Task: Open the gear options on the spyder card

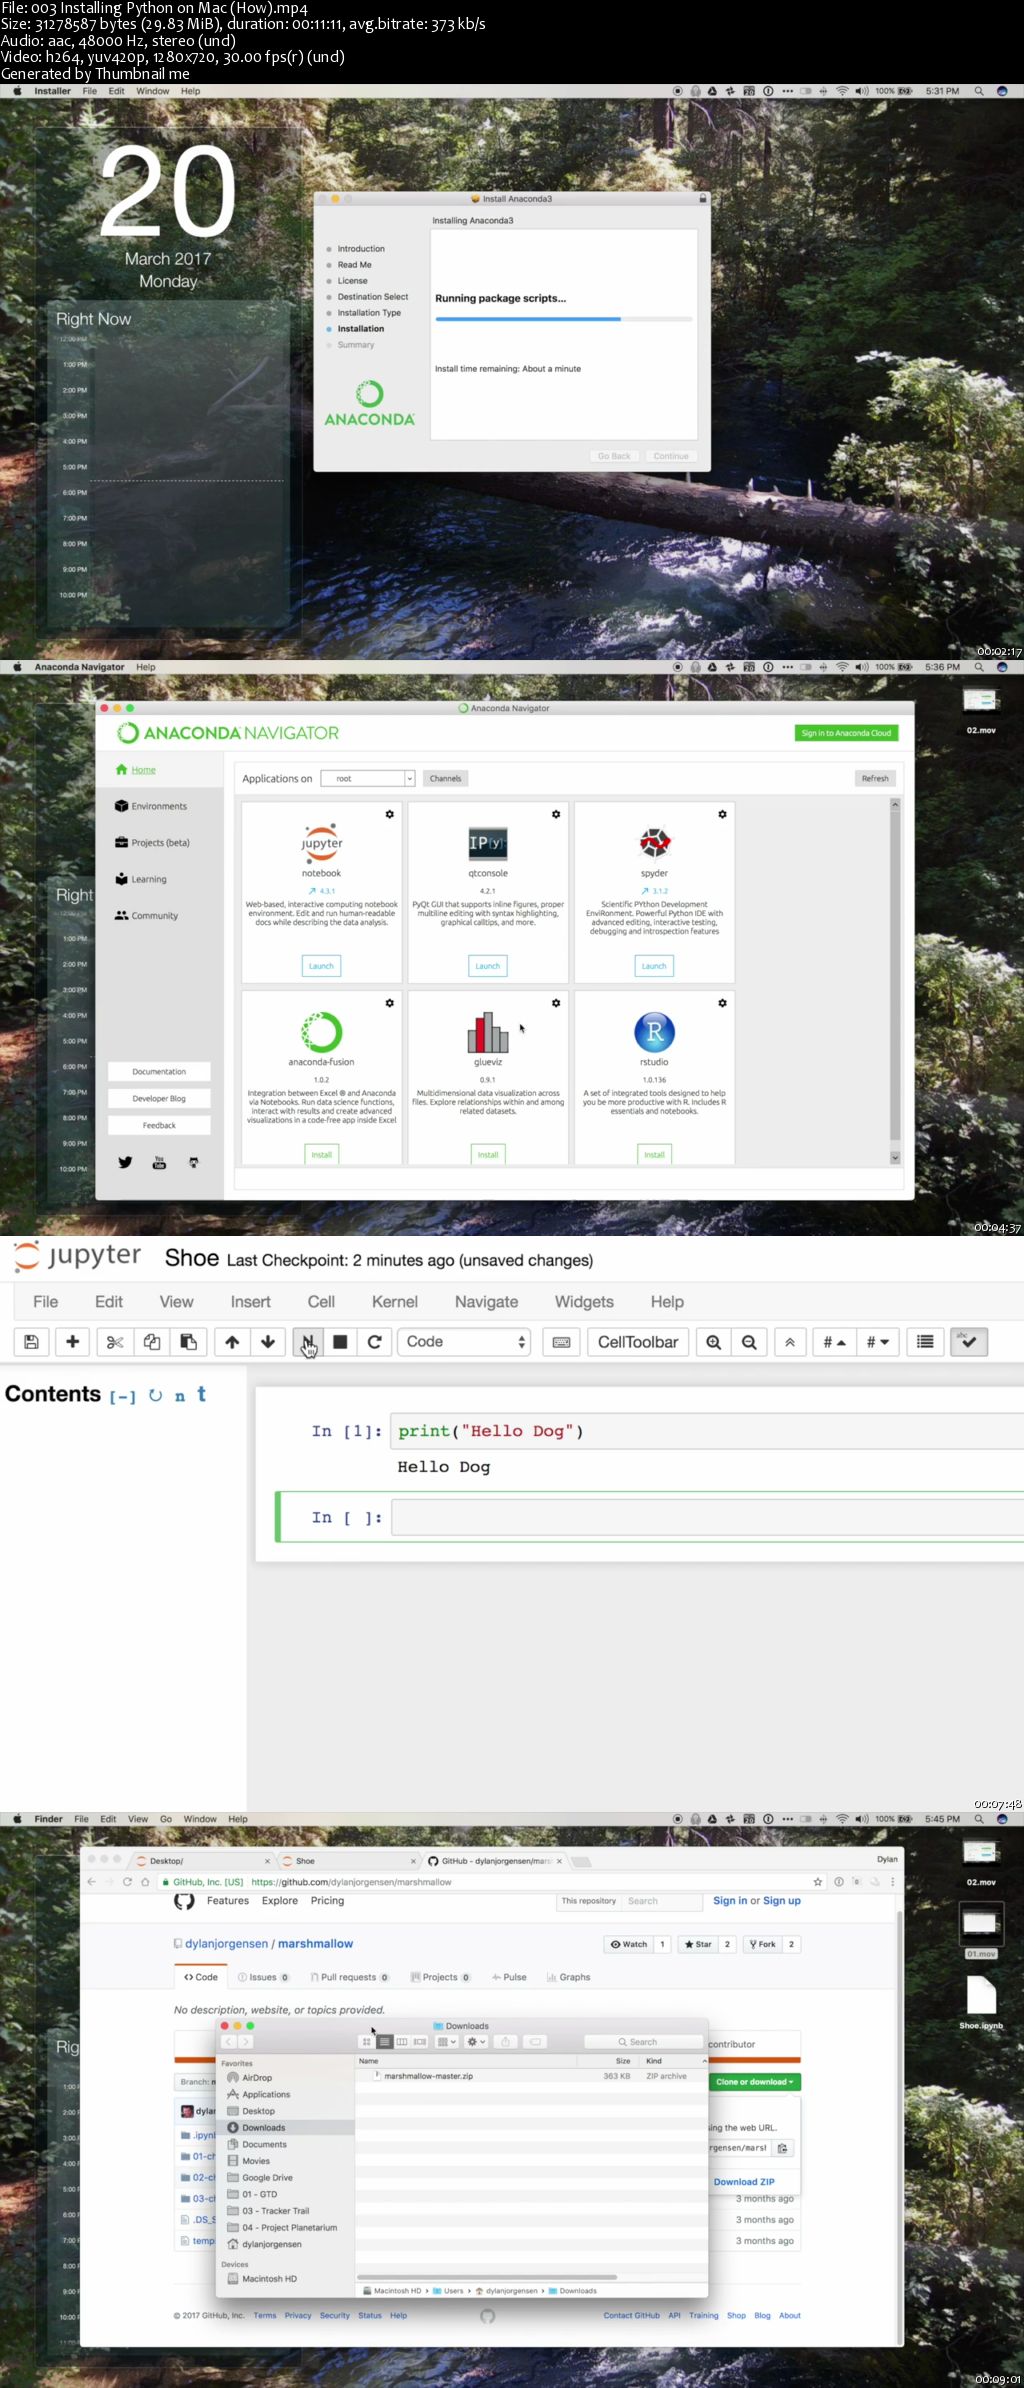Action: [722, 814]
